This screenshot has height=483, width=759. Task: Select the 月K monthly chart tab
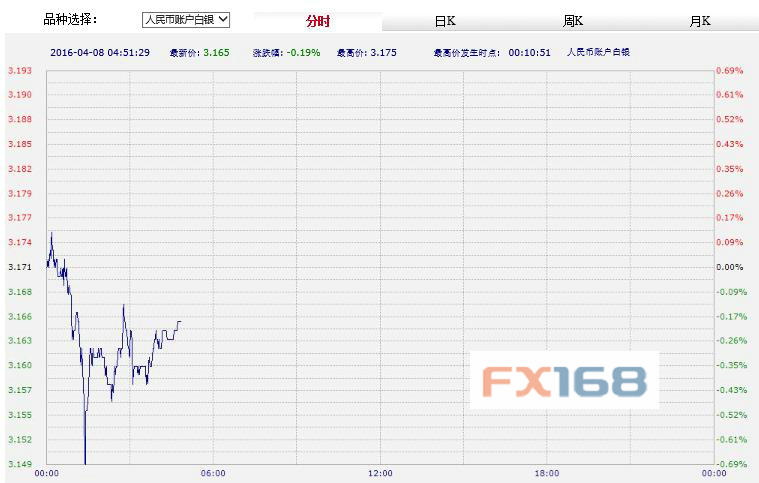pos(699,21)
